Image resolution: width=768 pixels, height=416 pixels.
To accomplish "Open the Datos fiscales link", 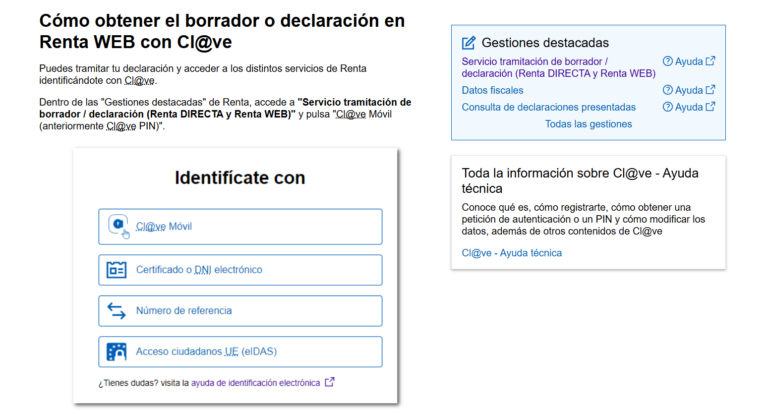I will click(492, 90).
